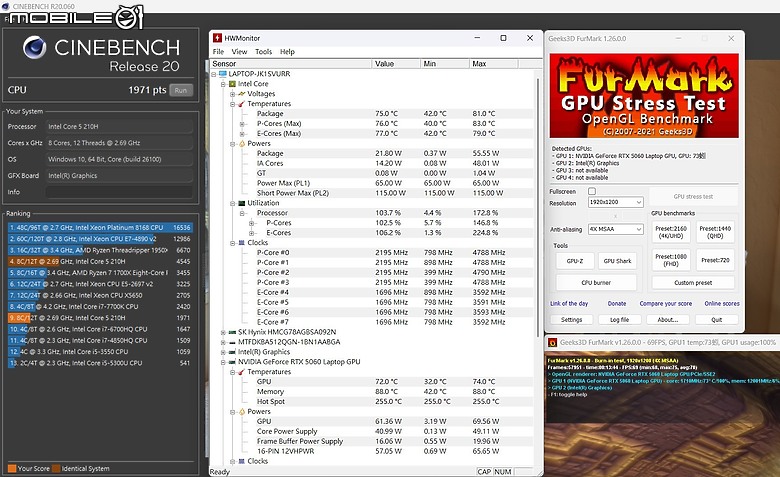Open the Resolution 1920x1200 dropdown

(616, 202)
